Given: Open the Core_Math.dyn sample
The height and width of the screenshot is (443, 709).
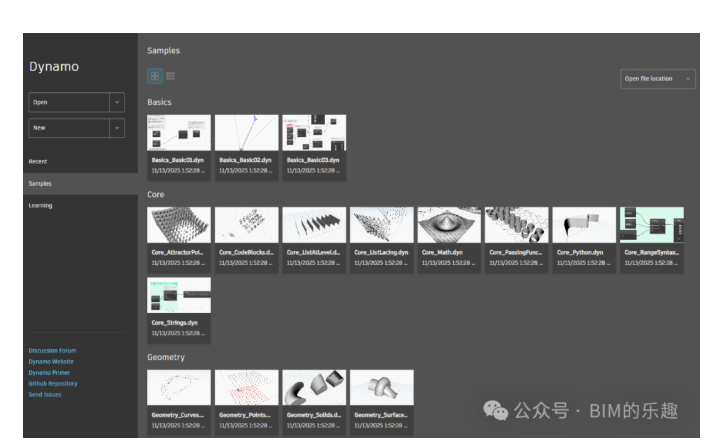Looking at the screenshot, I should [449, 226].
